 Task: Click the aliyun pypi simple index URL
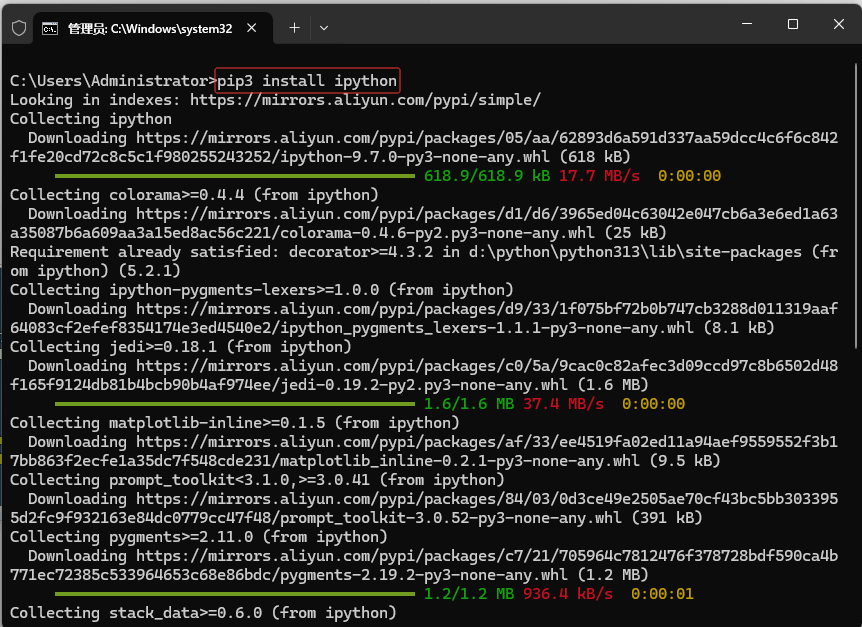pyautogui.click(x=366, y=100)
